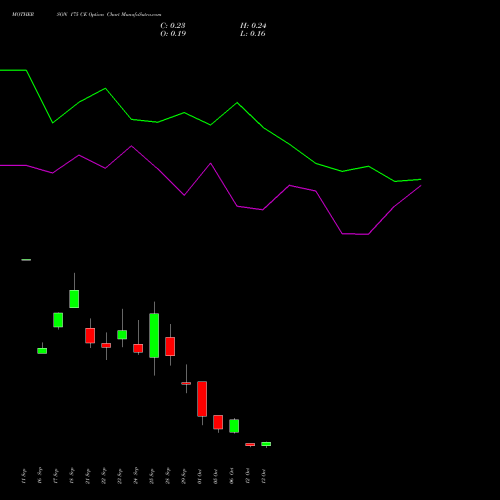This screenshot has height=500, width=500.
Task: Click the 21 Sep date label
Action: pos(88,476)
